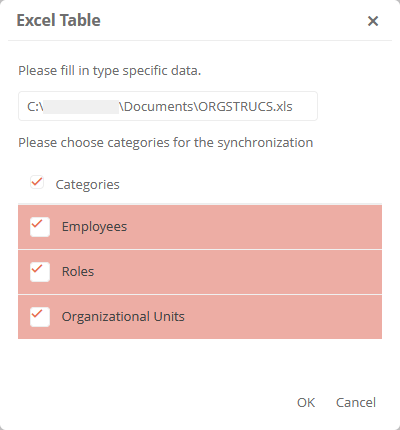This screenshot has width=400, height=430.
Task: Click the Excel Table dialog title
Action: [x=59, y=20]
